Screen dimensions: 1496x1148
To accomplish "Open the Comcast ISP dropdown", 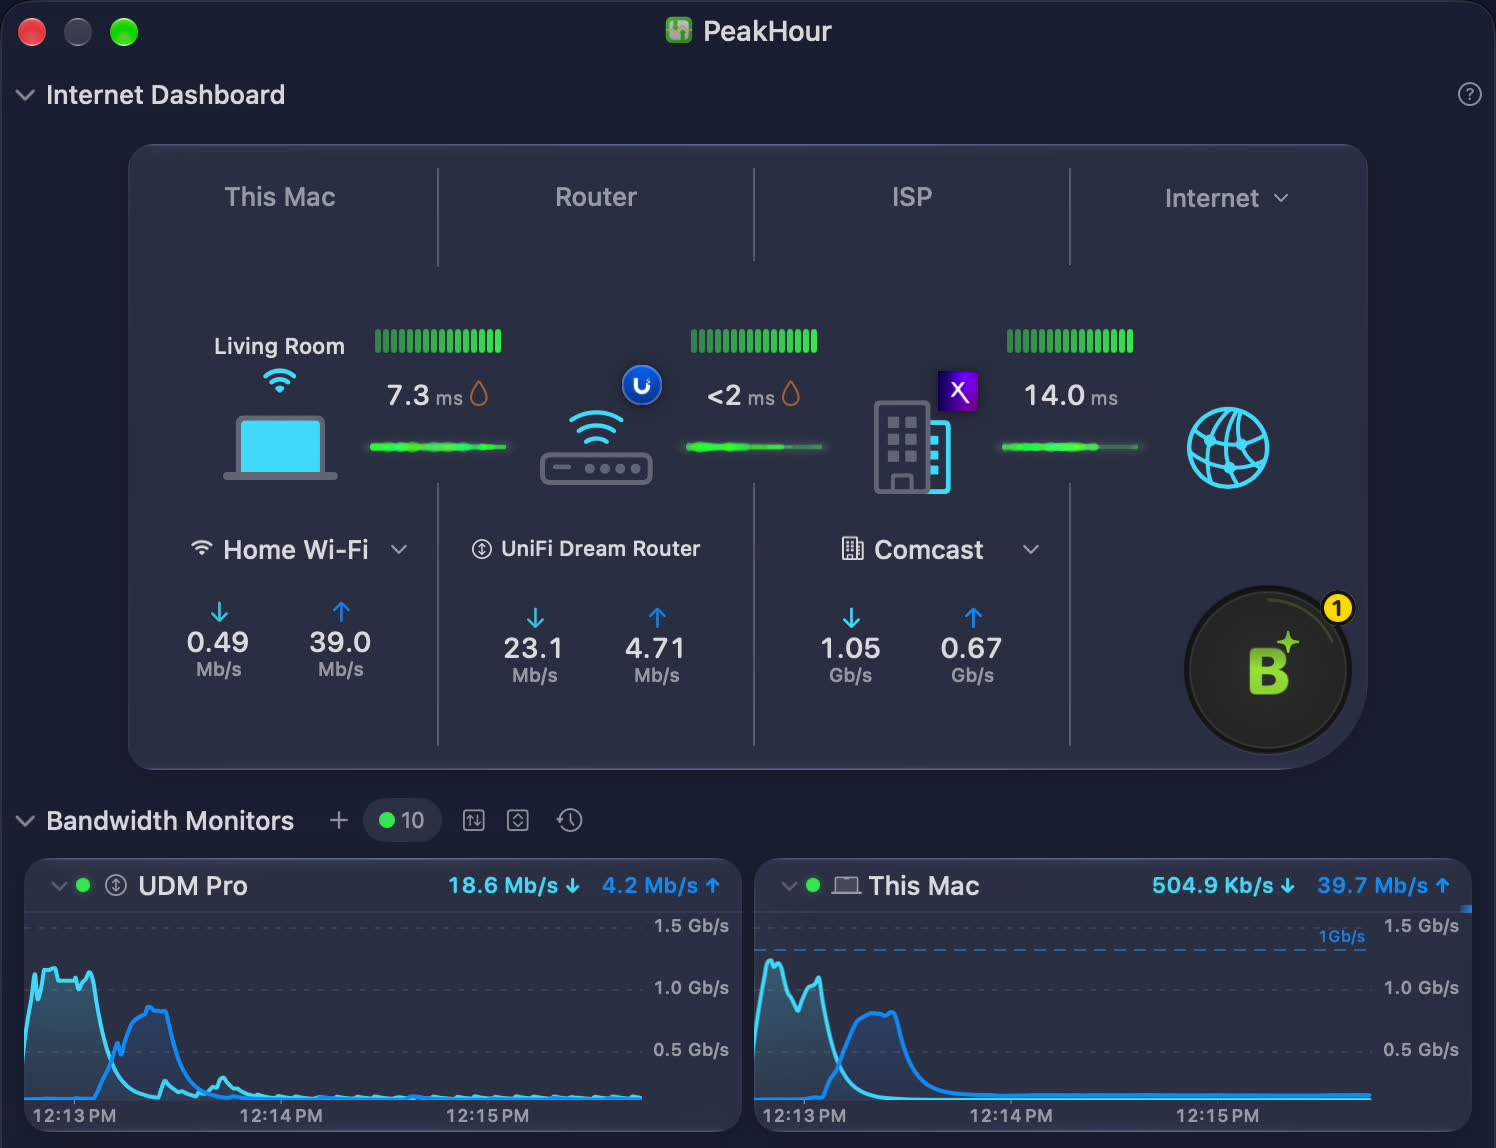I will coord(1031,549).
